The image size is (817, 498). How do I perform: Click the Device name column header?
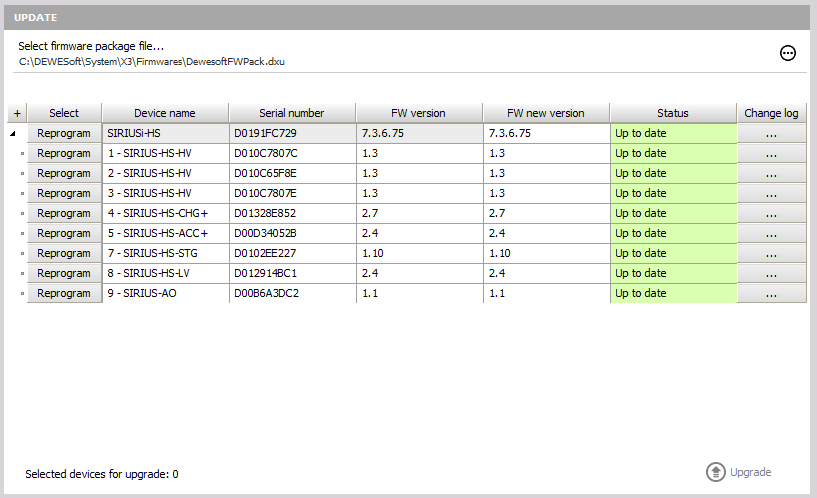165,113
